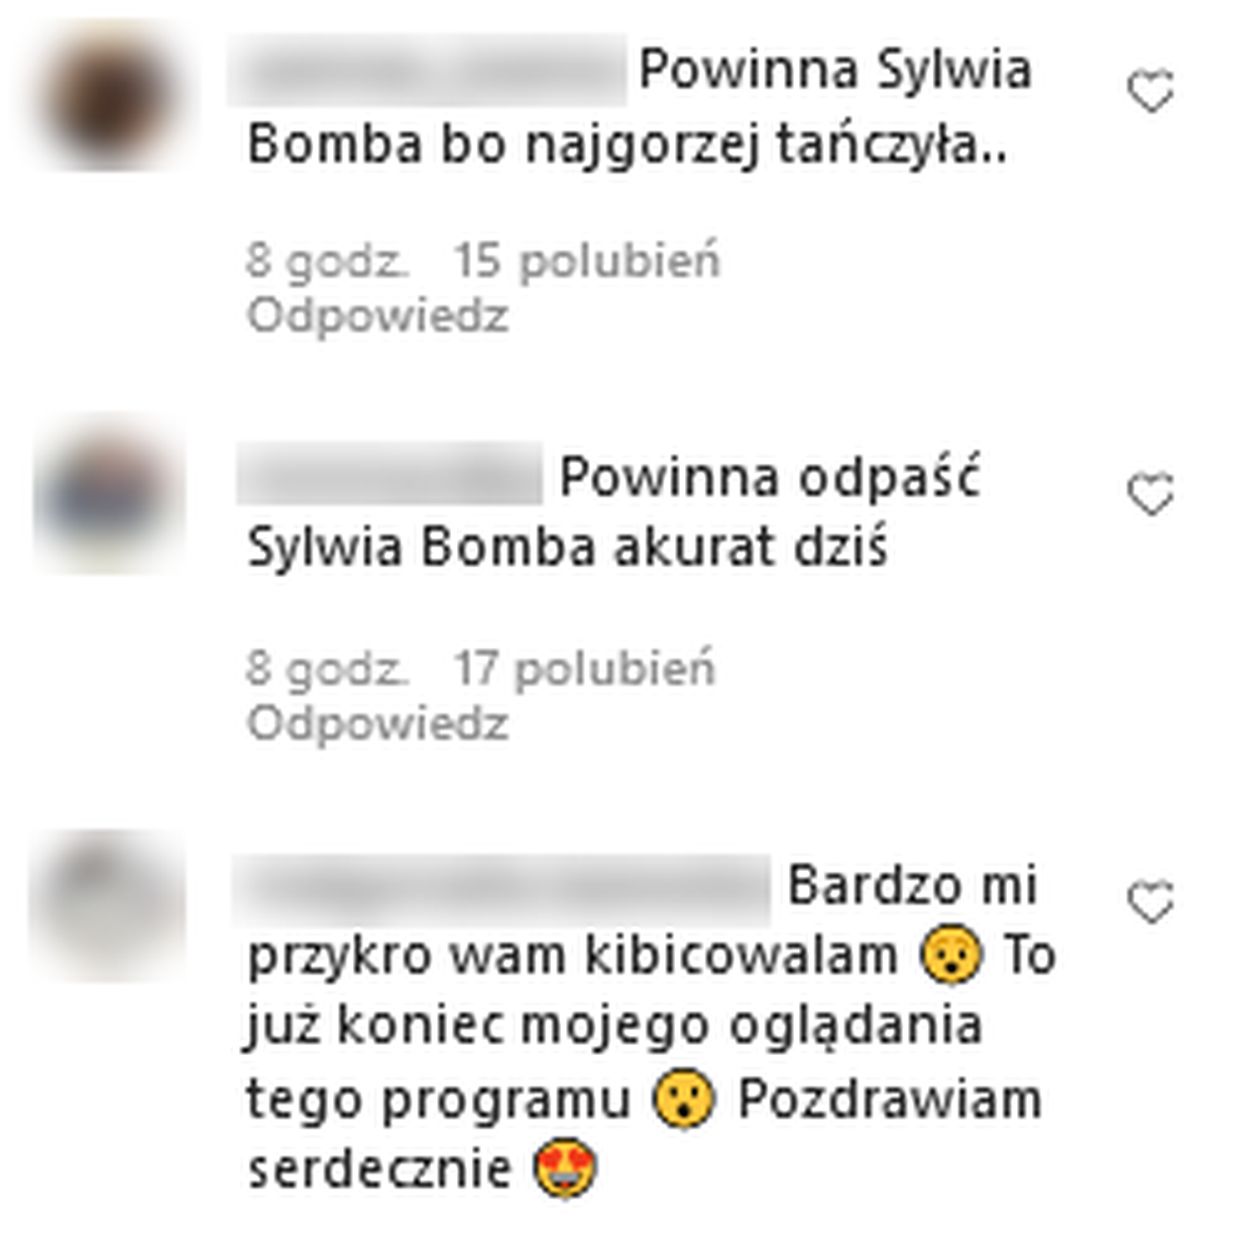Select the text 'Sylwia Bomba akurat dziś'

tap(567, 548)
